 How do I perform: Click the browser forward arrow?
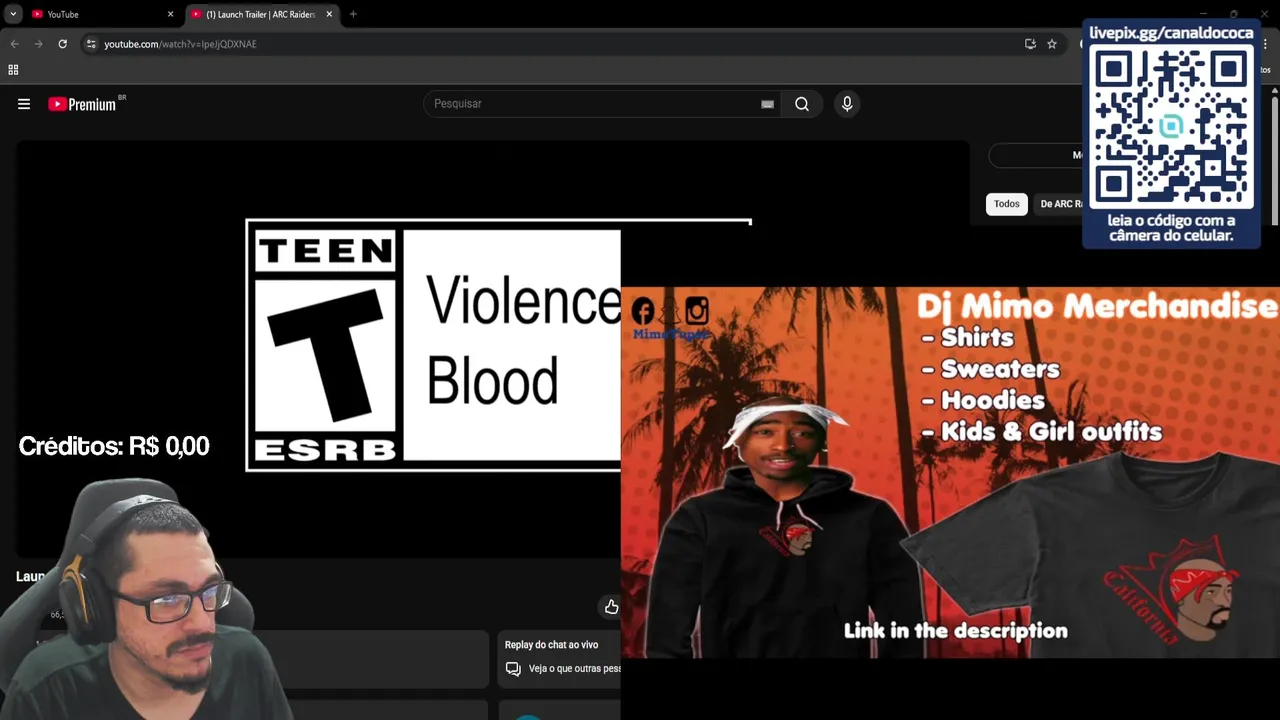(x=38, y=44)
